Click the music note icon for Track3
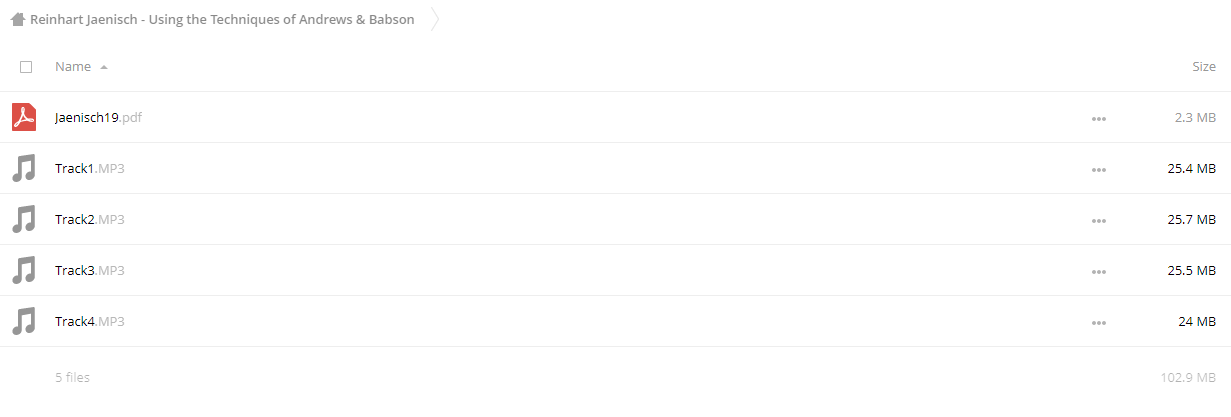The width and height of the screenshot is (1231, 417). pos(24,270)
